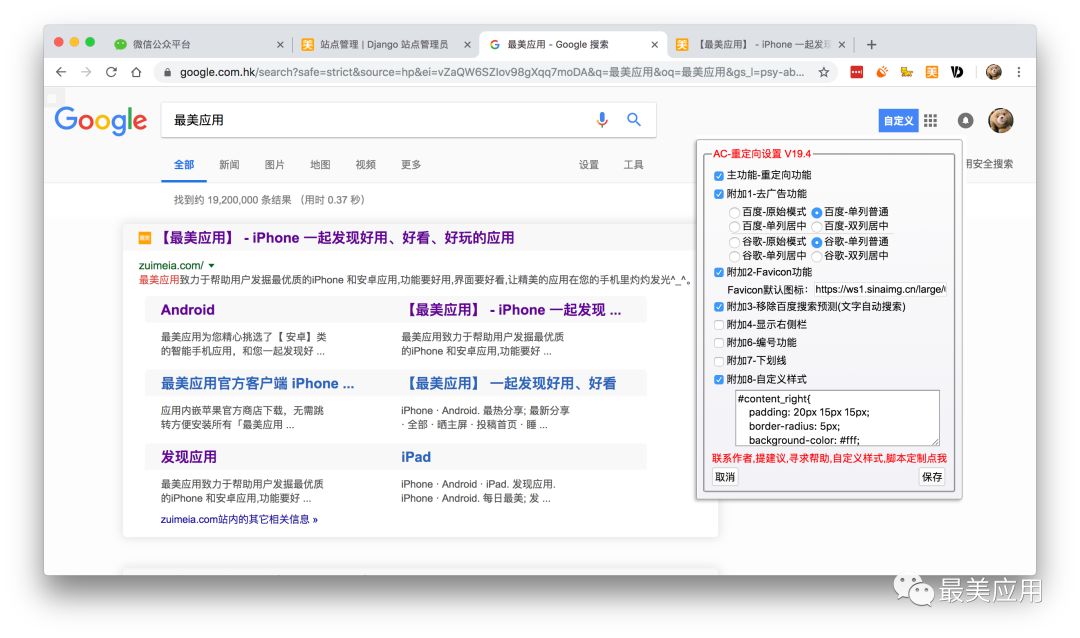The height and width of the screenshot is (638, 1080).
Task: Open the browser home page icon
Action: coord(136,72)
